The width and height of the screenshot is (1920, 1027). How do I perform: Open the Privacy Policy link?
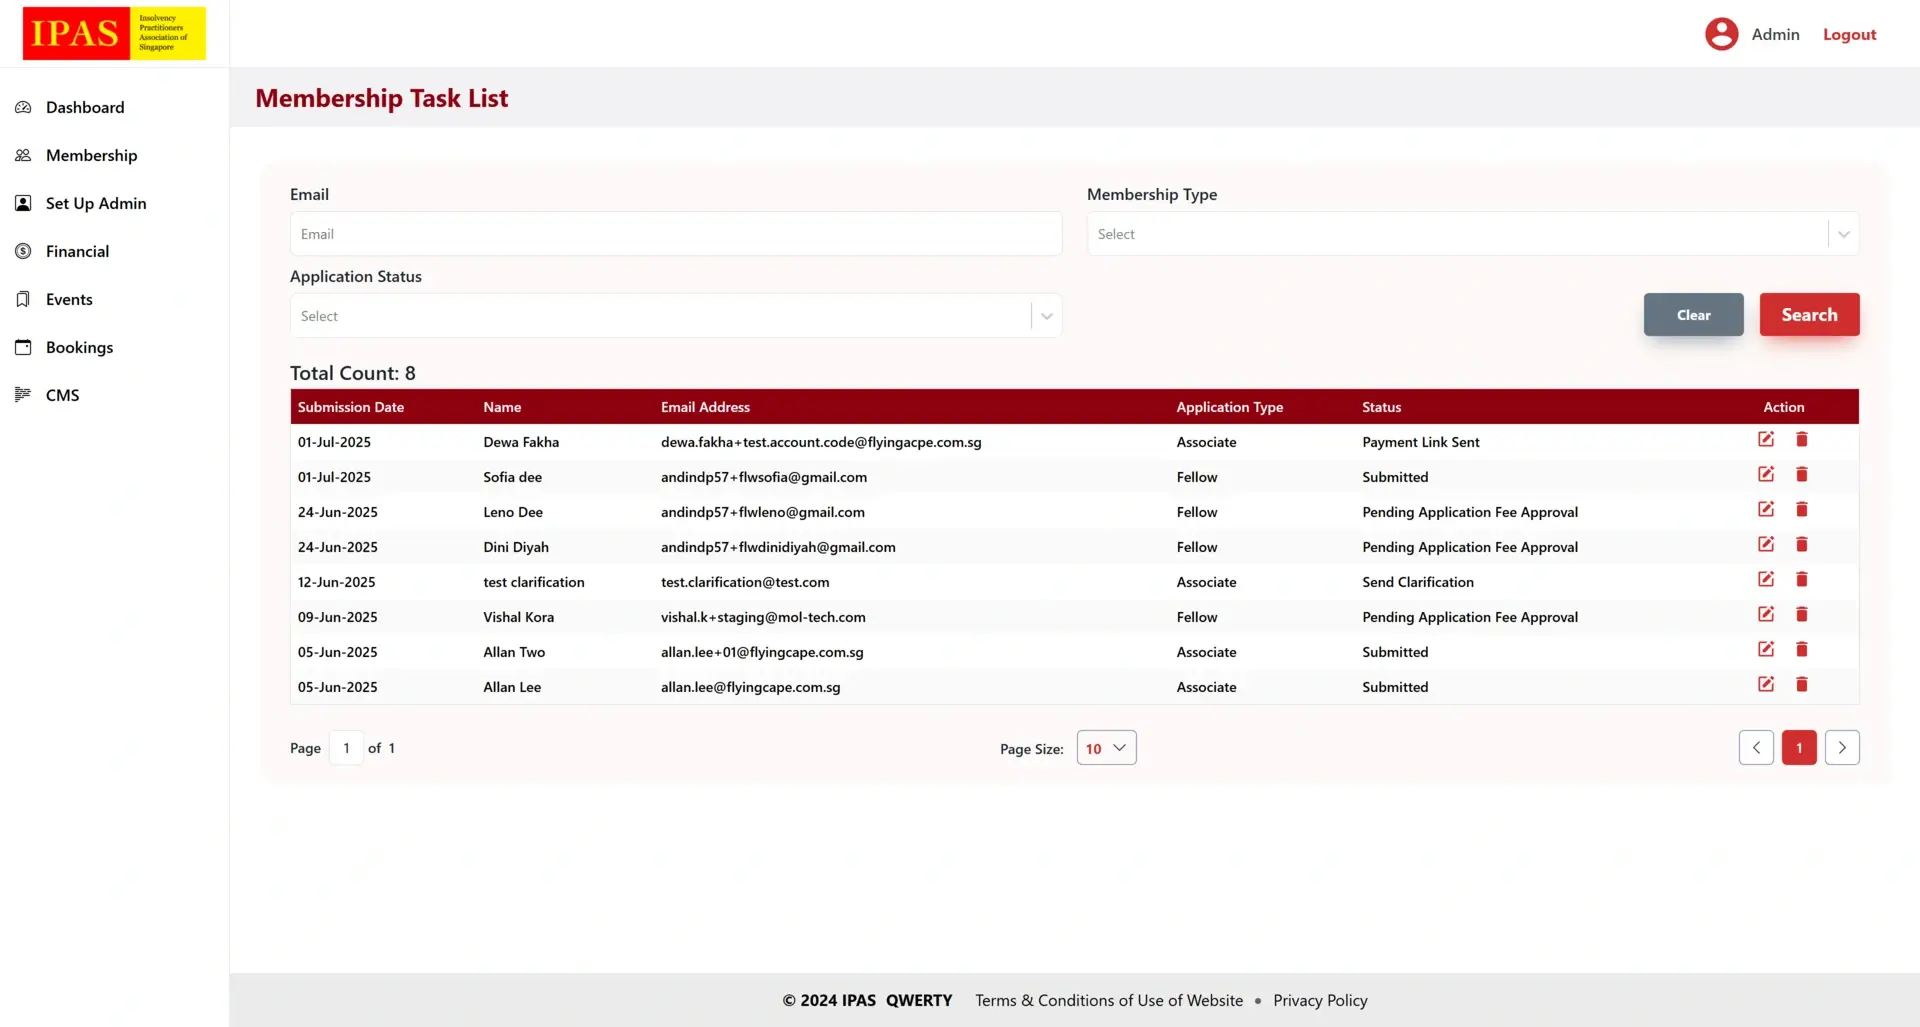(1320, 999)
